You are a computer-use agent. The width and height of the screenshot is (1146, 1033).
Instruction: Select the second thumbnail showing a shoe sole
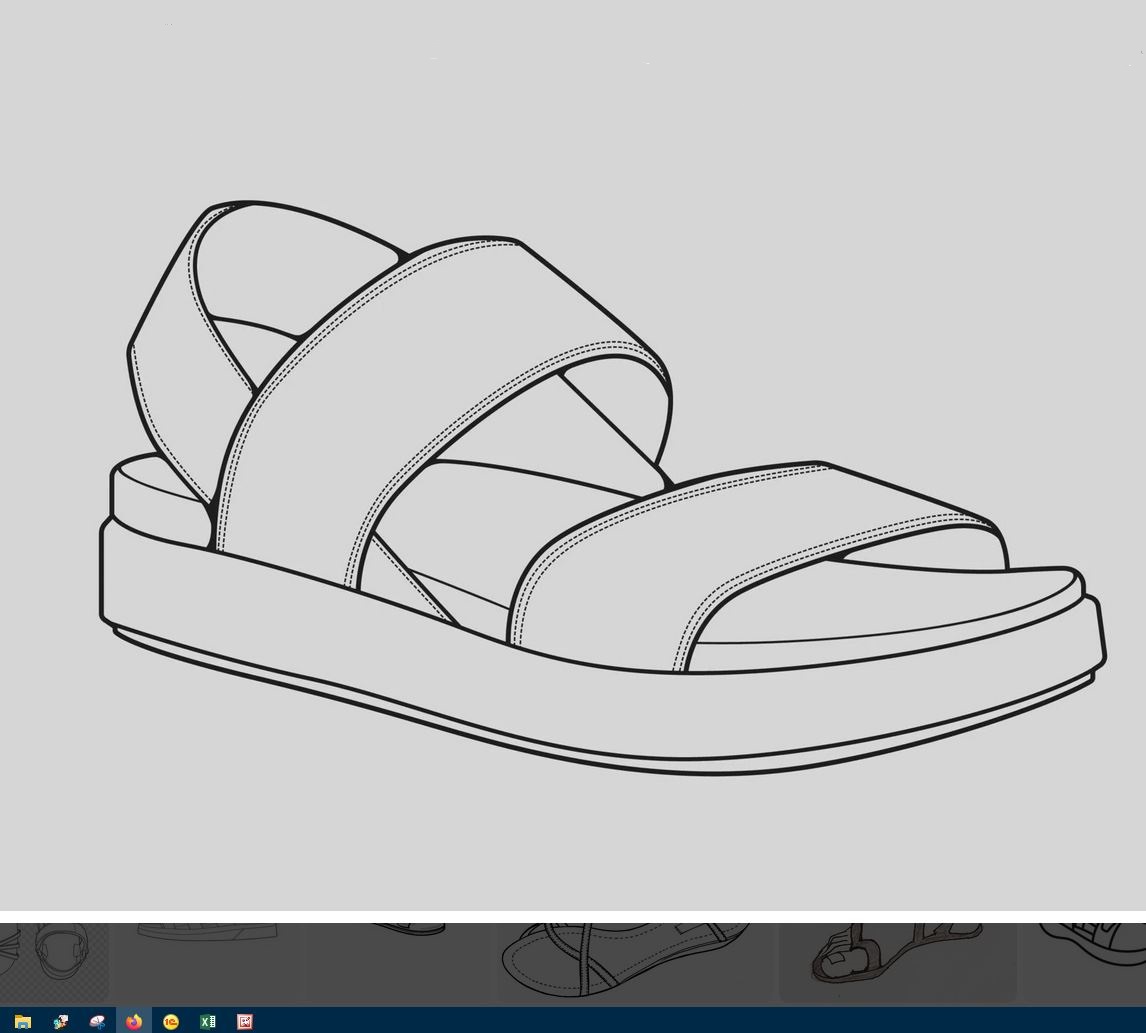coord(207,960)
